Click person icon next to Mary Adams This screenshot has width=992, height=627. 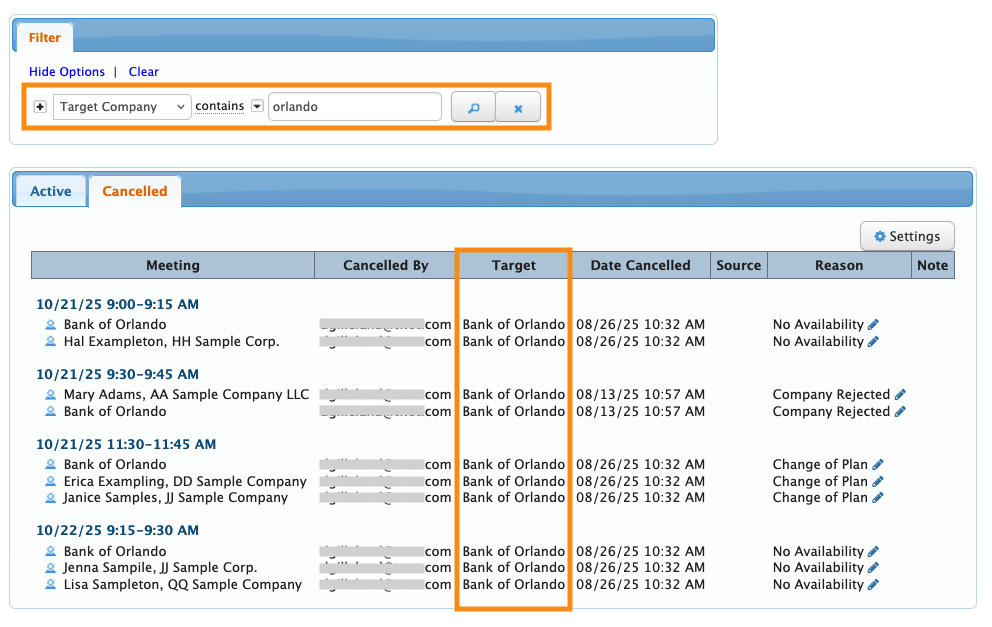point(51,394)
